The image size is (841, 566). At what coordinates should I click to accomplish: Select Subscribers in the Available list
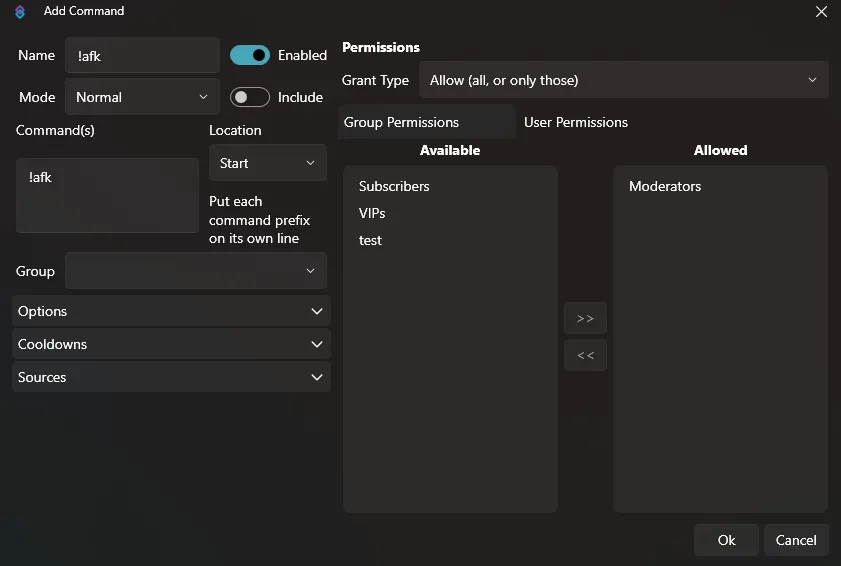tap(394, 186)
